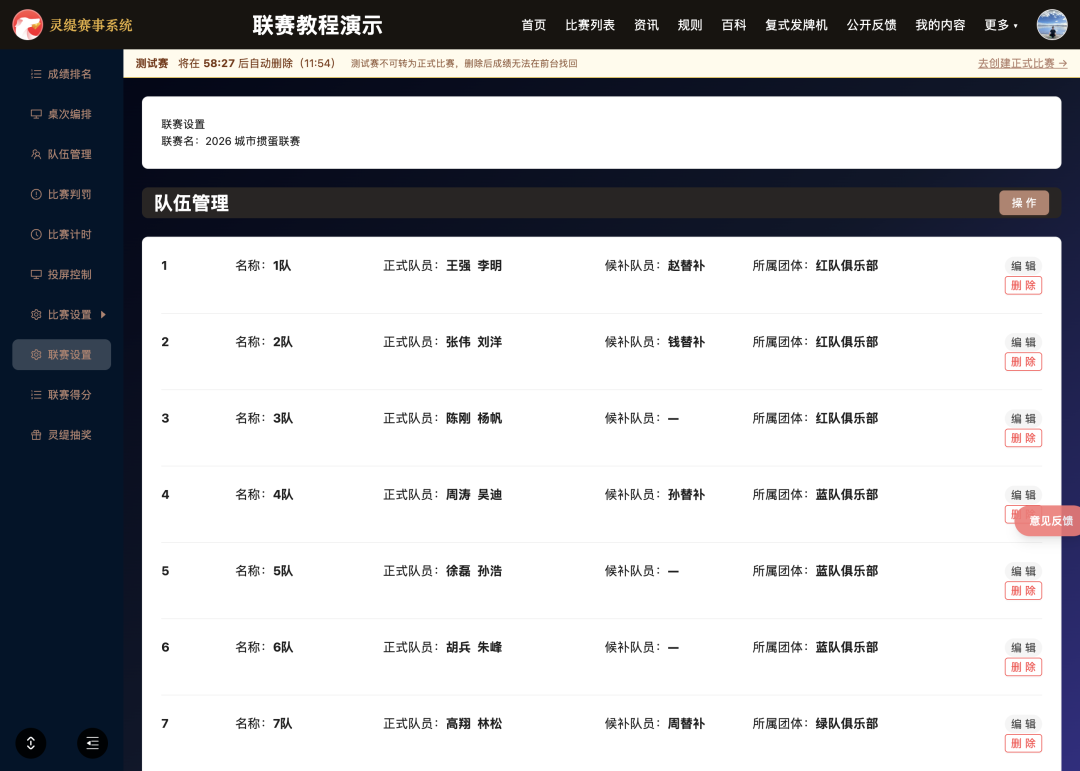1080x771 pixels.
Task: Delete team 1队
Action: [1024, 285]
